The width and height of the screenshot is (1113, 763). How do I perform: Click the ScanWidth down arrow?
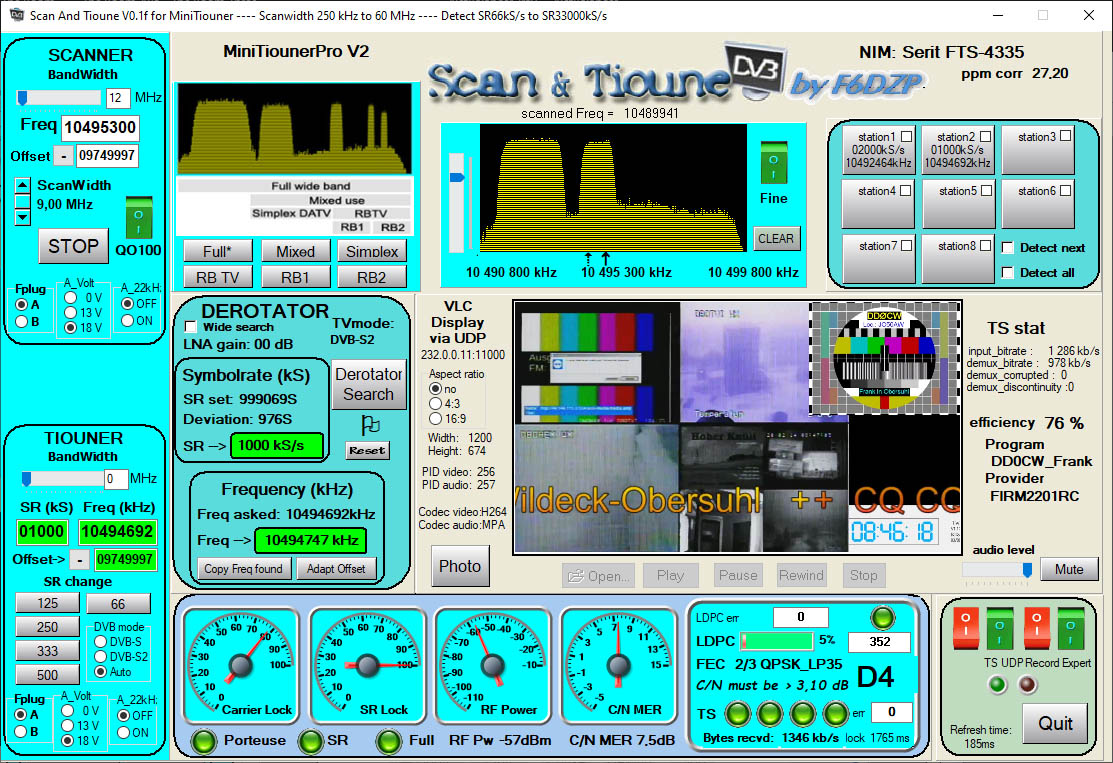[23, 217]
